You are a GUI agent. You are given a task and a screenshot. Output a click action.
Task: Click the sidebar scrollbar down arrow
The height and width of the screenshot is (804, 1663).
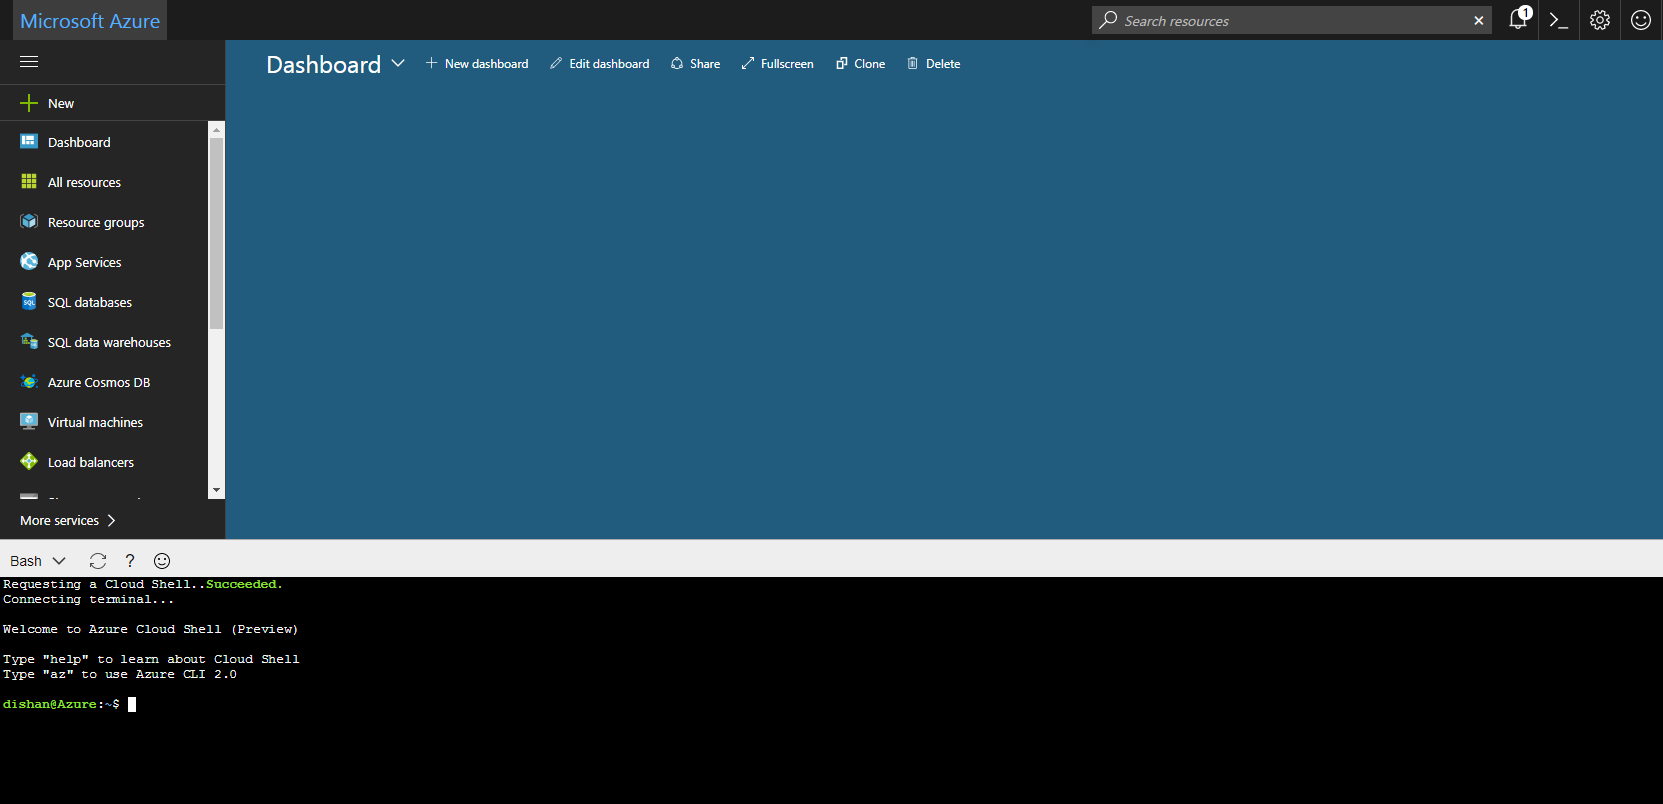coord(216,490)
